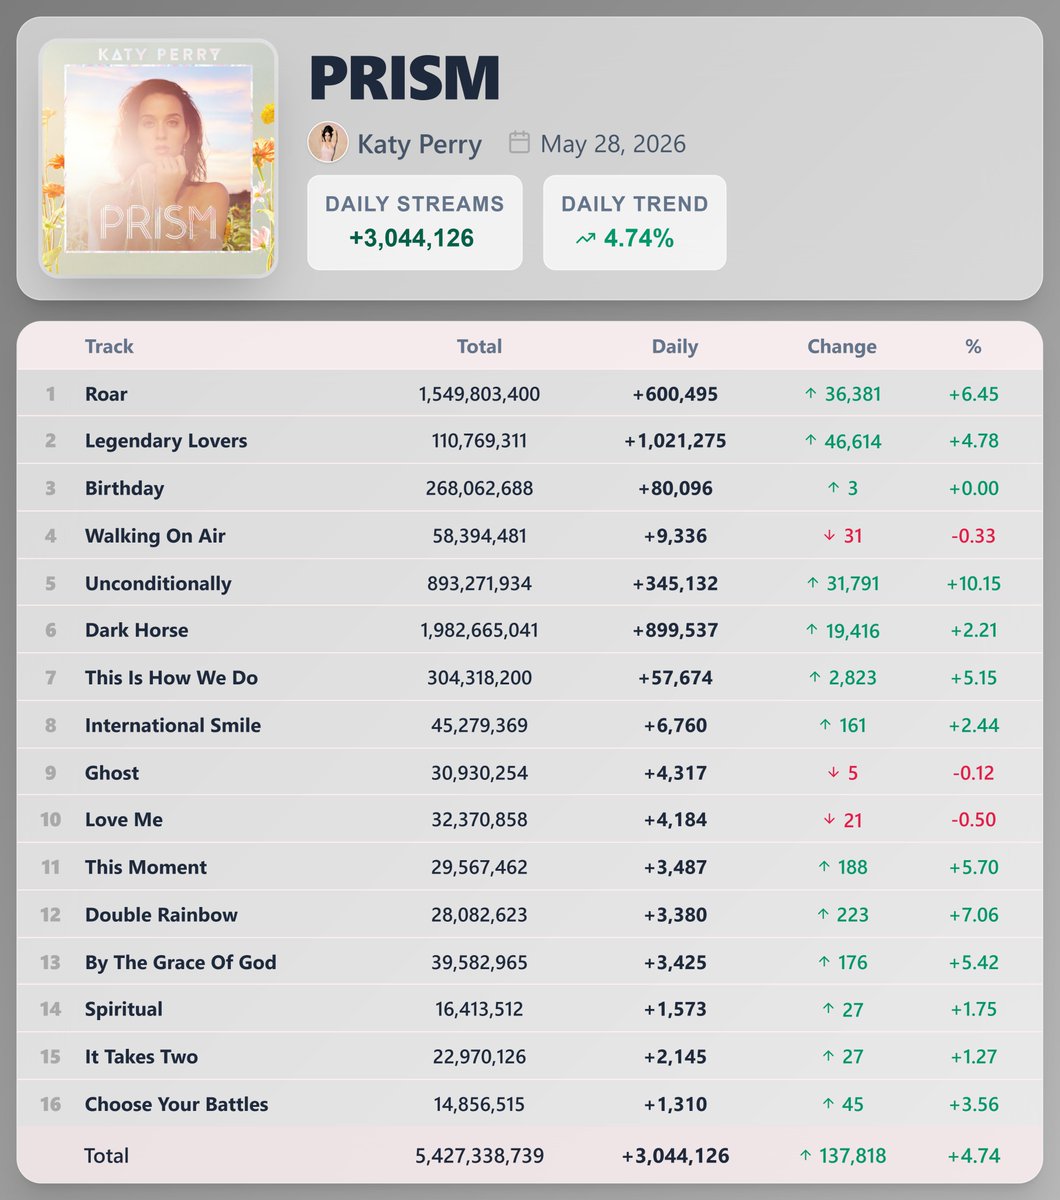Screen dimensions: 1060x1200
Task: Select the Choose Your Battles track name
Action: tap(177, 1104)
